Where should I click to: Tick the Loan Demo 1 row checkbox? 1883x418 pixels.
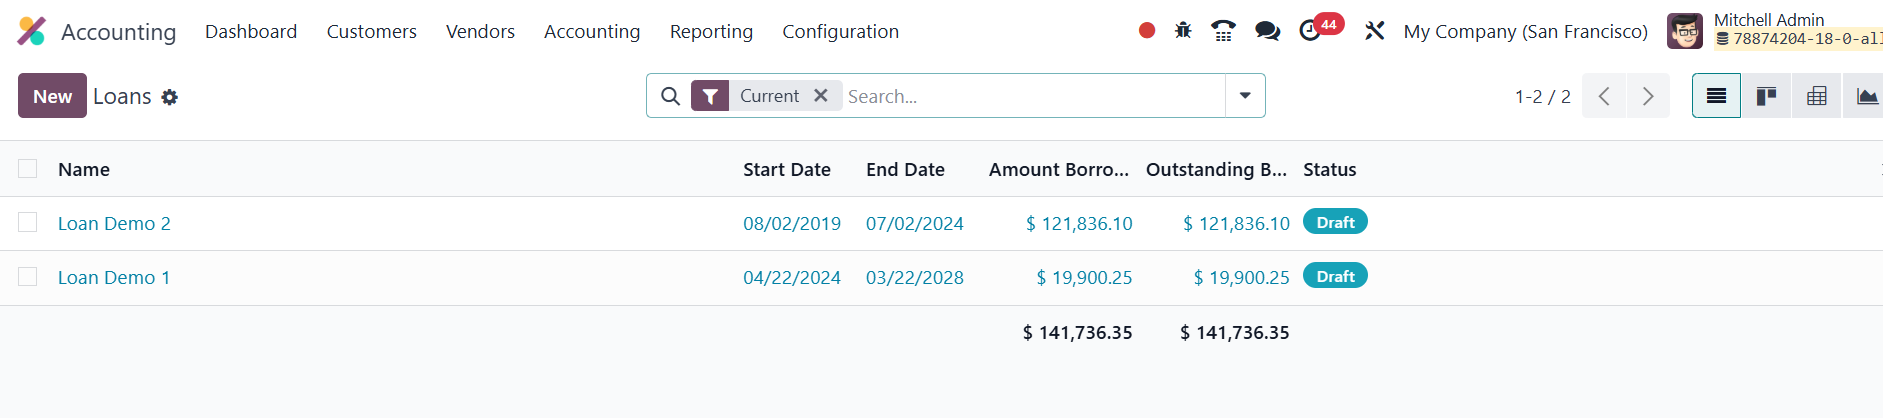coord(28,276)
